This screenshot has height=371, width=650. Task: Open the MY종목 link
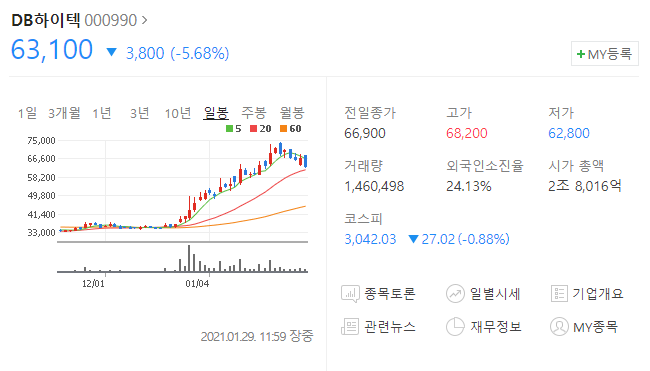[595, 327]
